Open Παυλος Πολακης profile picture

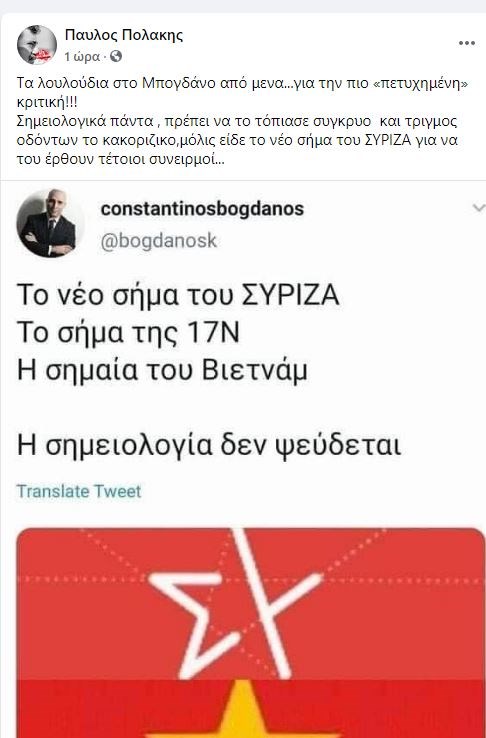click(x=37, y=44)
